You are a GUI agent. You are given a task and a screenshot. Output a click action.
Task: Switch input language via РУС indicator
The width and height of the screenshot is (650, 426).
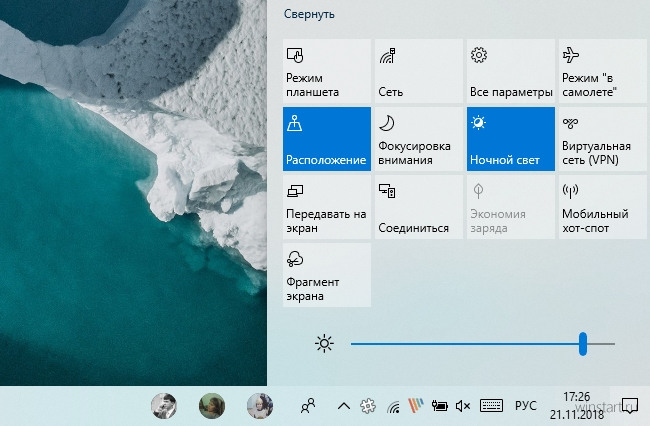click(x=526, y=406)
